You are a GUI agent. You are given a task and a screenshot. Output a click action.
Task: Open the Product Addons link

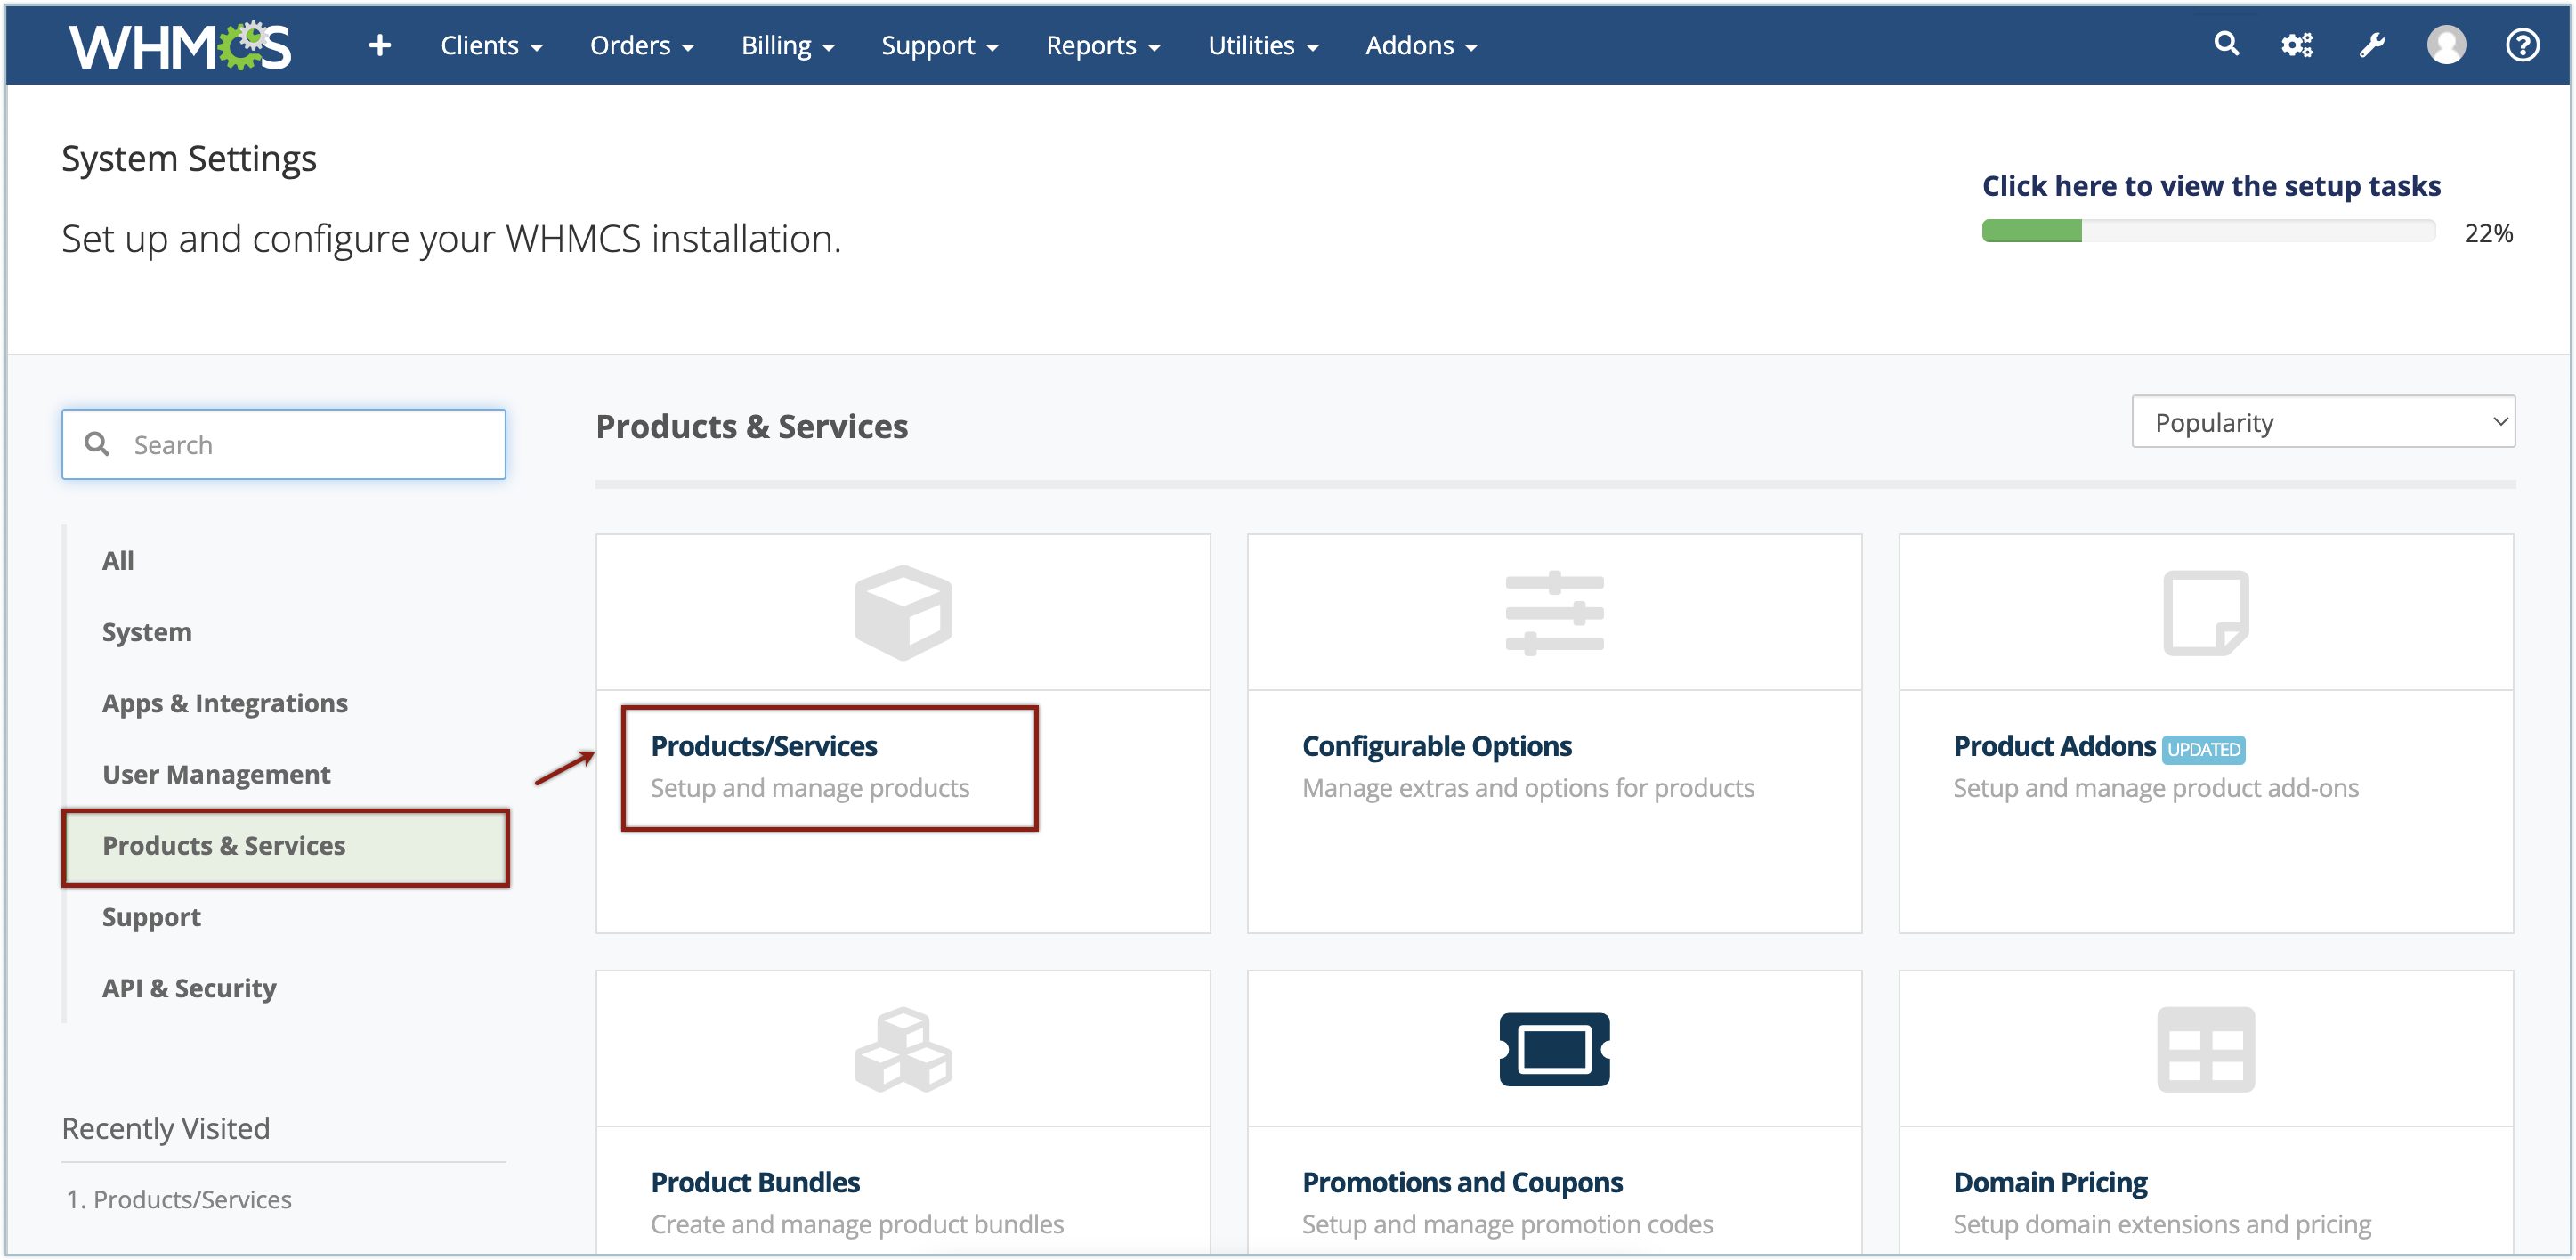tap(2054, 746)
